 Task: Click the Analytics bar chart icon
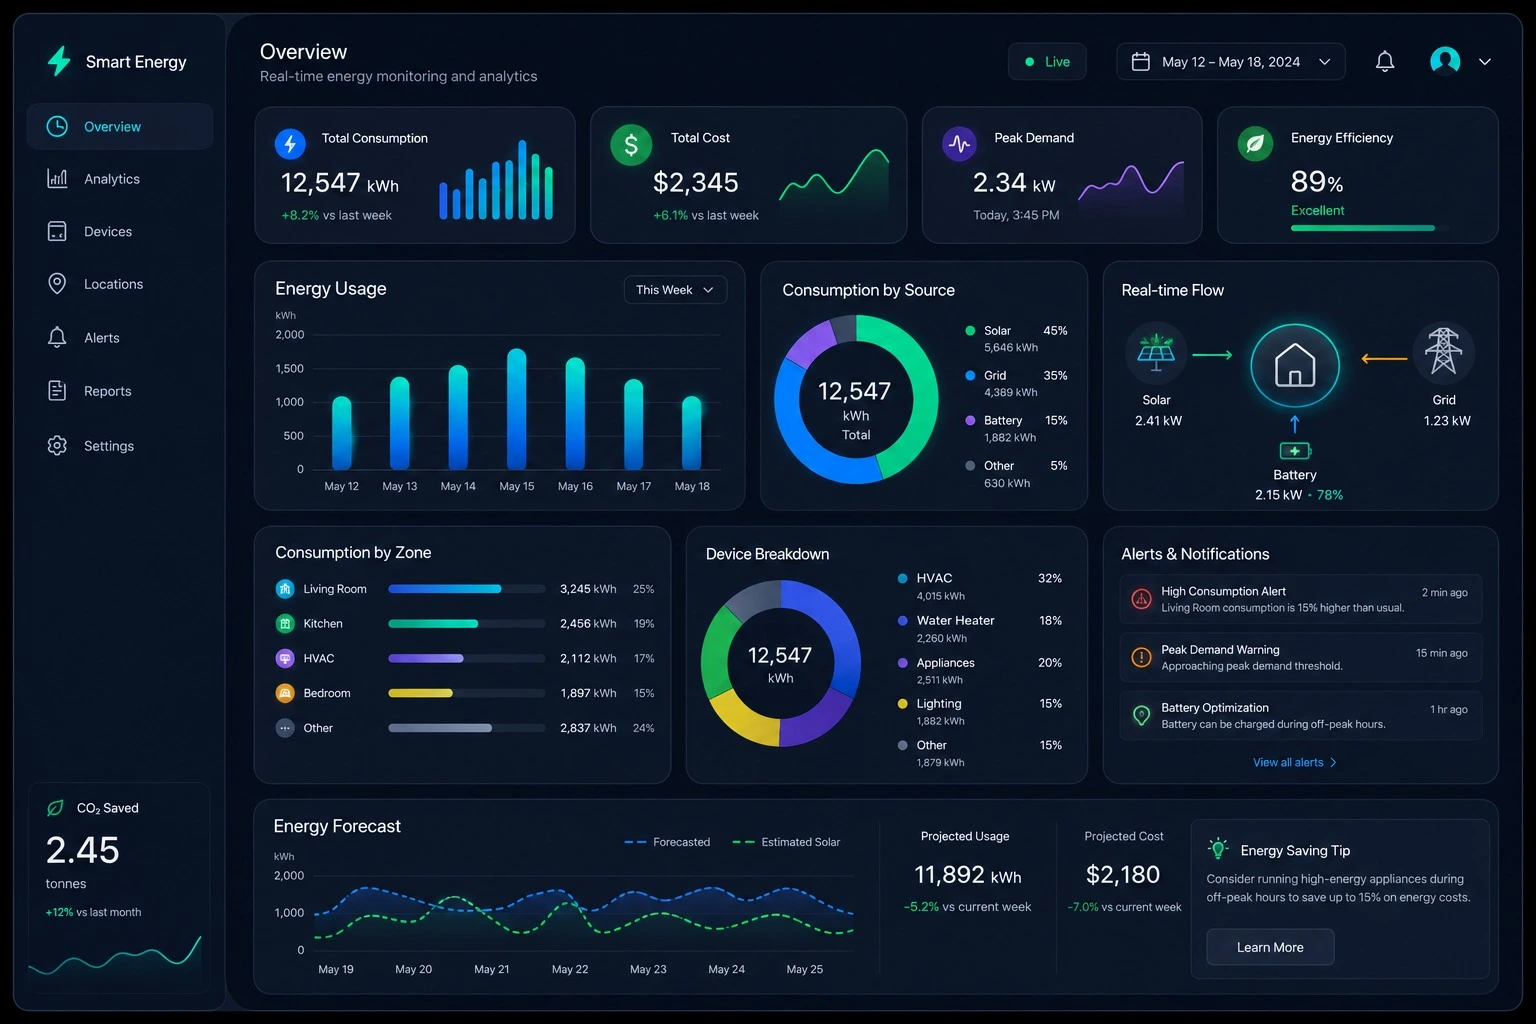[x=57, y=178]
